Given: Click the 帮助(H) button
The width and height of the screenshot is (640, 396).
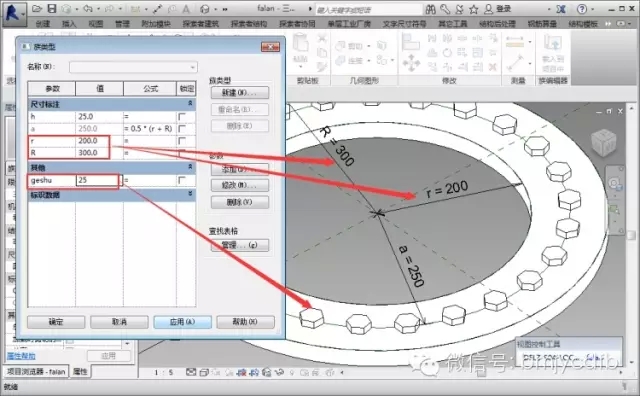Looking at the screenshot, I should tap(245, 322).
